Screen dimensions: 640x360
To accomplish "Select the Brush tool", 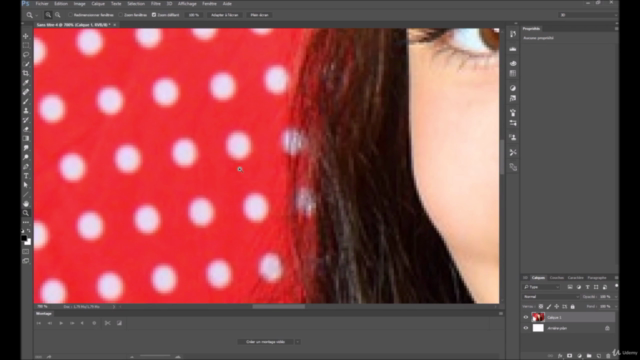I will tap(26, 101).
